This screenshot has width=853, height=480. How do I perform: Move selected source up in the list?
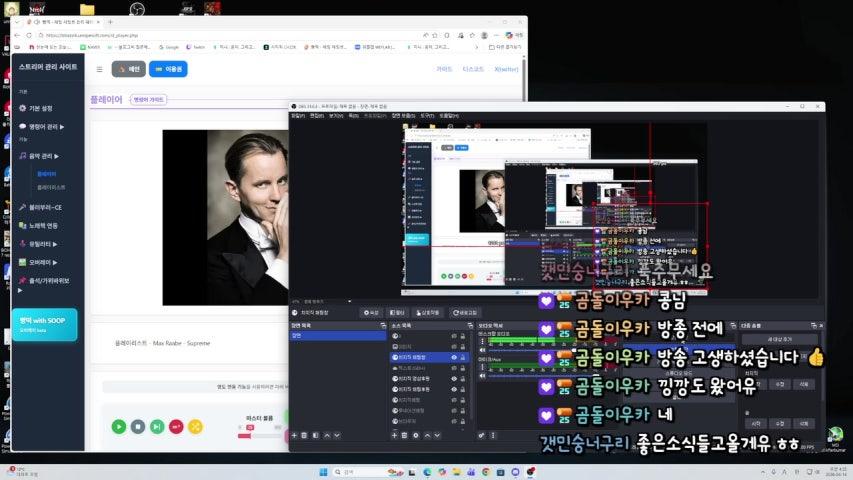pos(427,435)
